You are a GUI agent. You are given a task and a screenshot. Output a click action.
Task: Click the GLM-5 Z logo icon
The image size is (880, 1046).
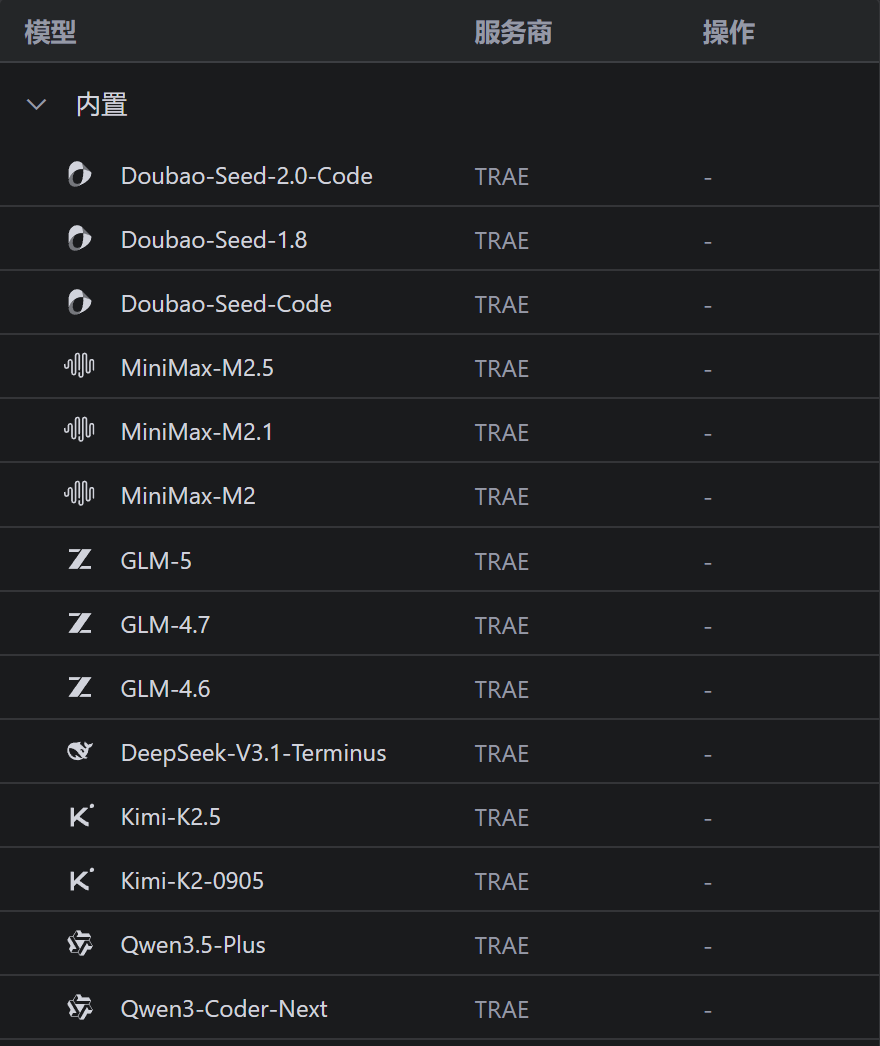click(80, 559)
